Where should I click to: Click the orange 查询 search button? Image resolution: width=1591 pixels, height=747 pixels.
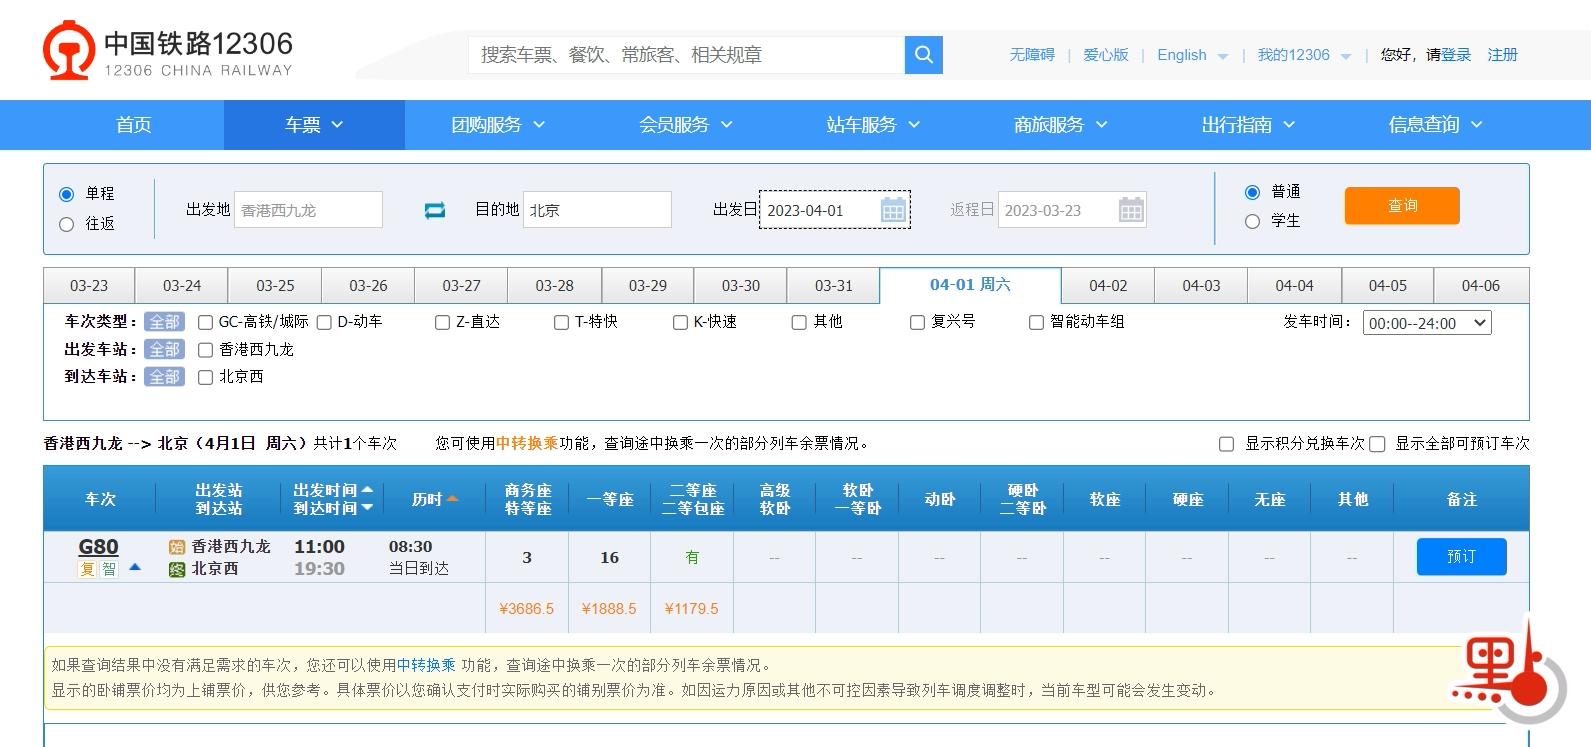click(1402, 206)
